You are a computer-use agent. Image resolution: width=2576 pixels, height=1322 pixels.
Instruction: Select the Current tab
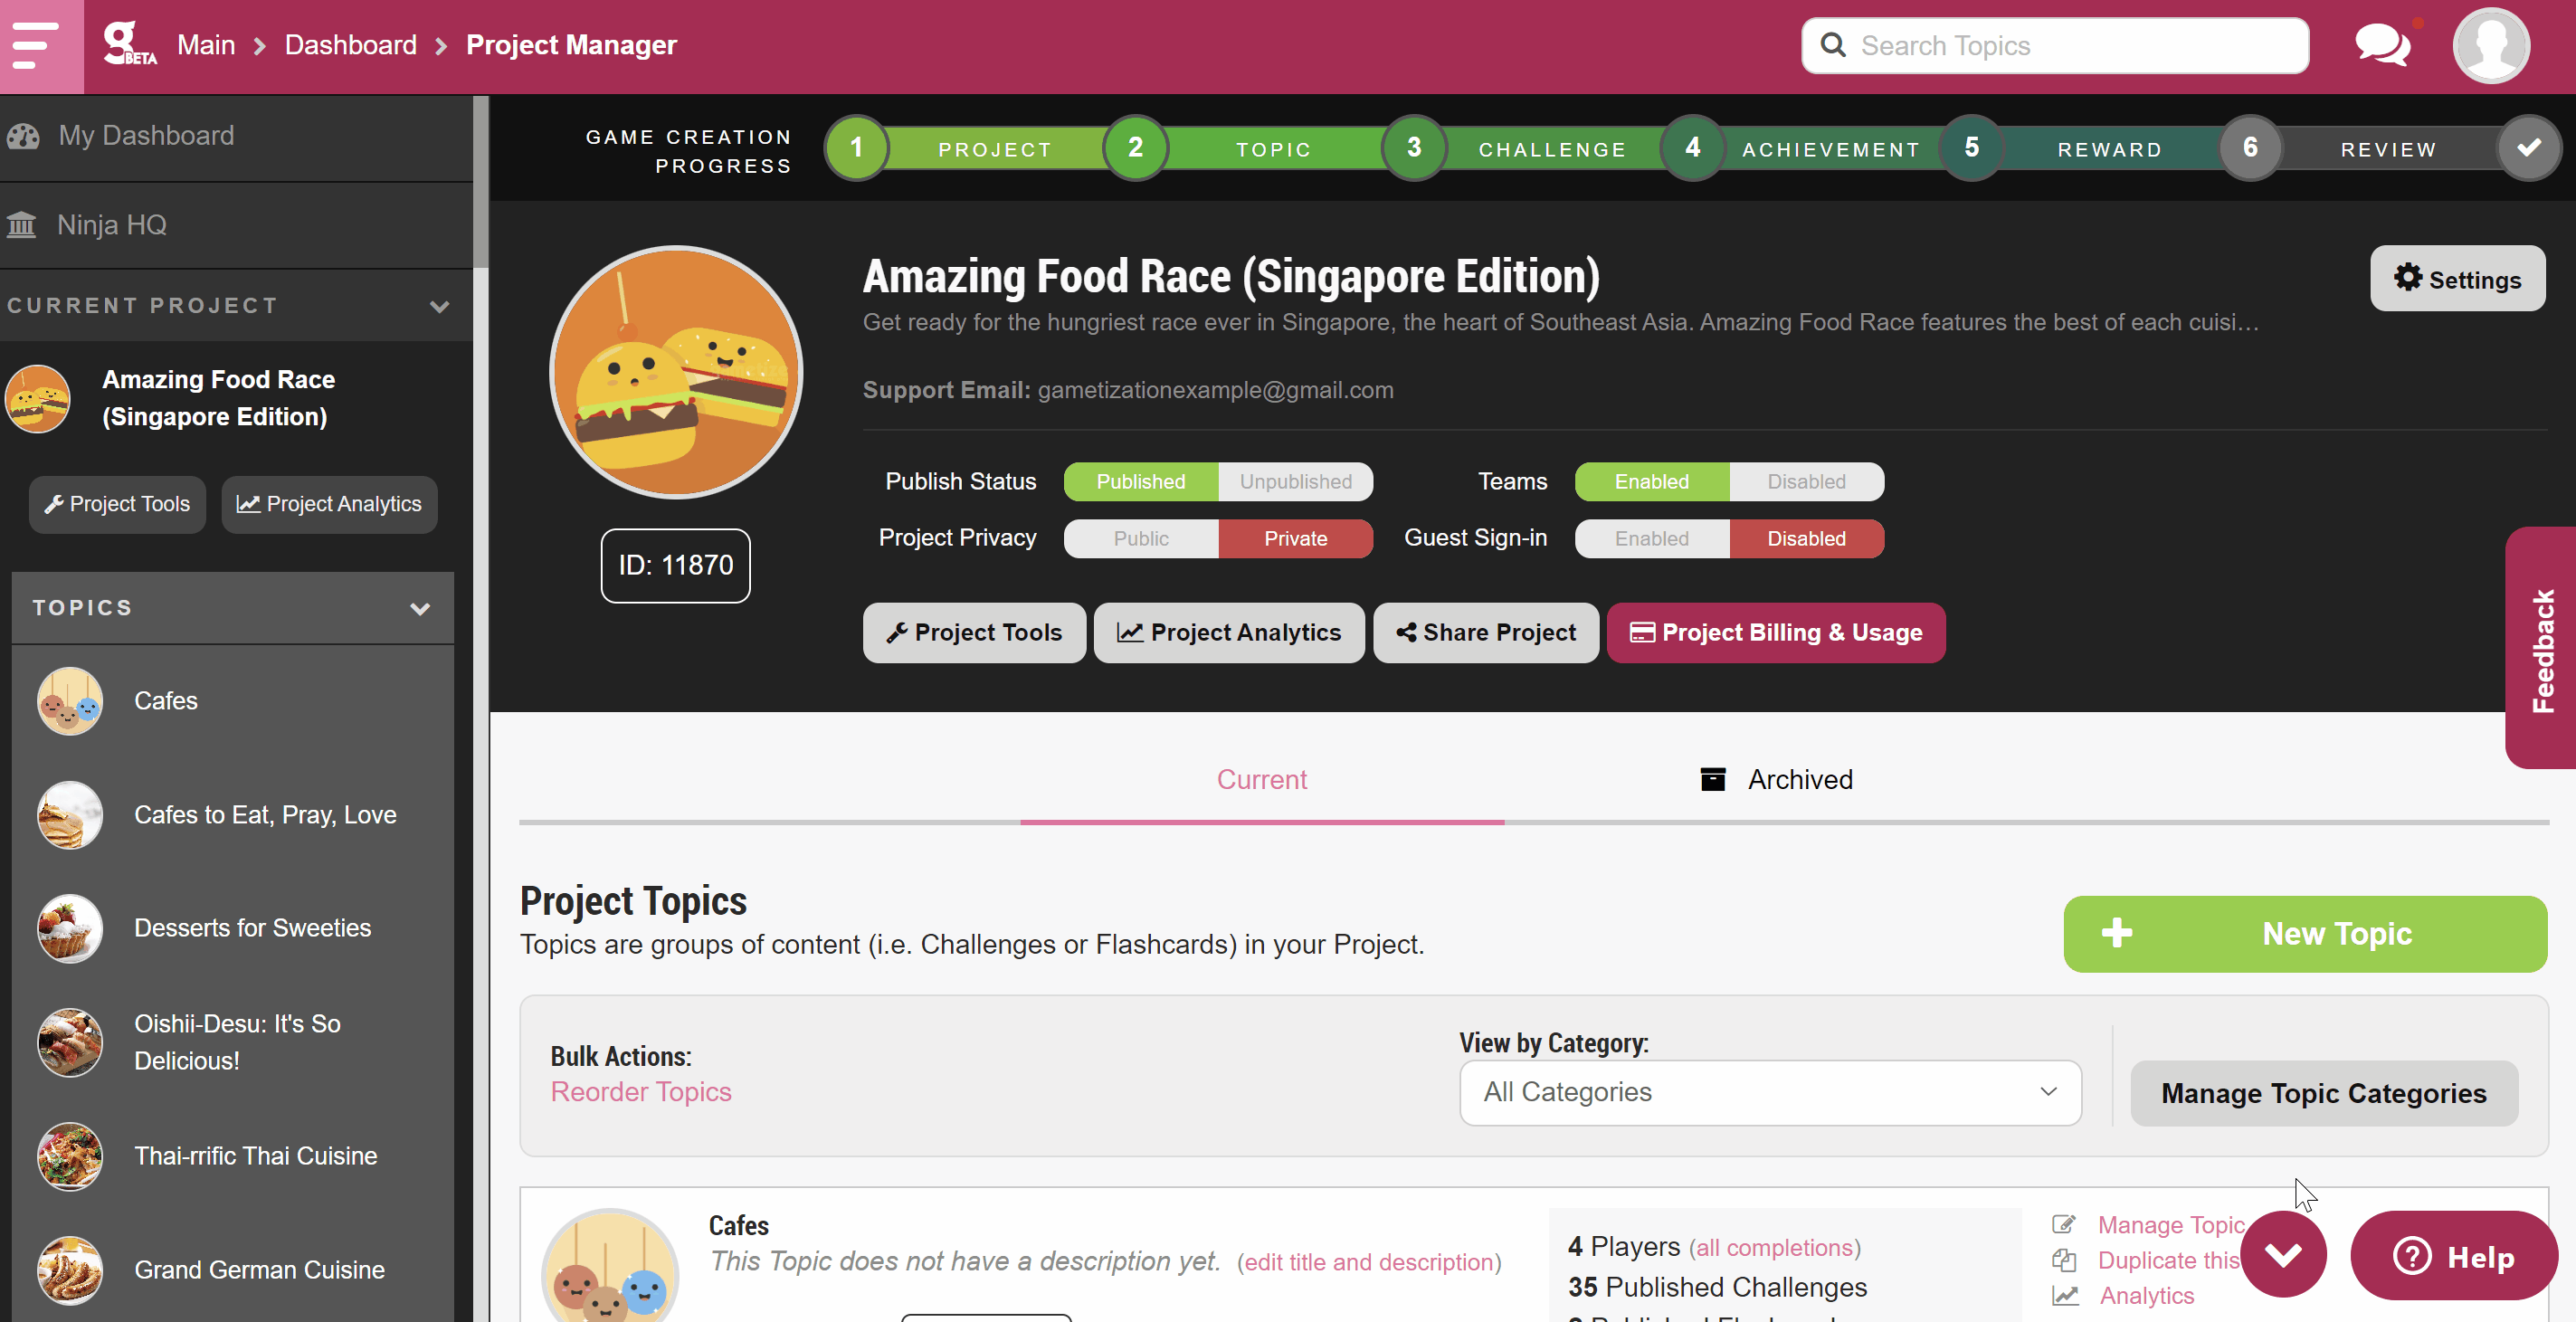[x=1261, y=780]
